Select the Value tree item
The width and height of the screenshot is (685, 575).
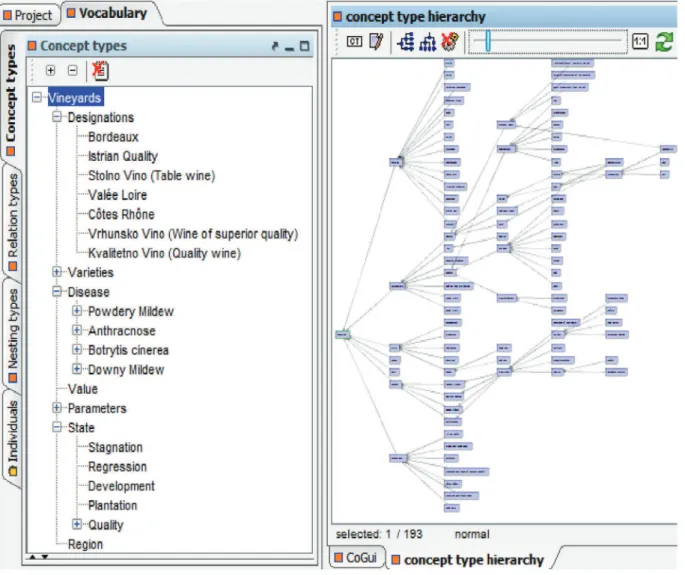(83, 389)
